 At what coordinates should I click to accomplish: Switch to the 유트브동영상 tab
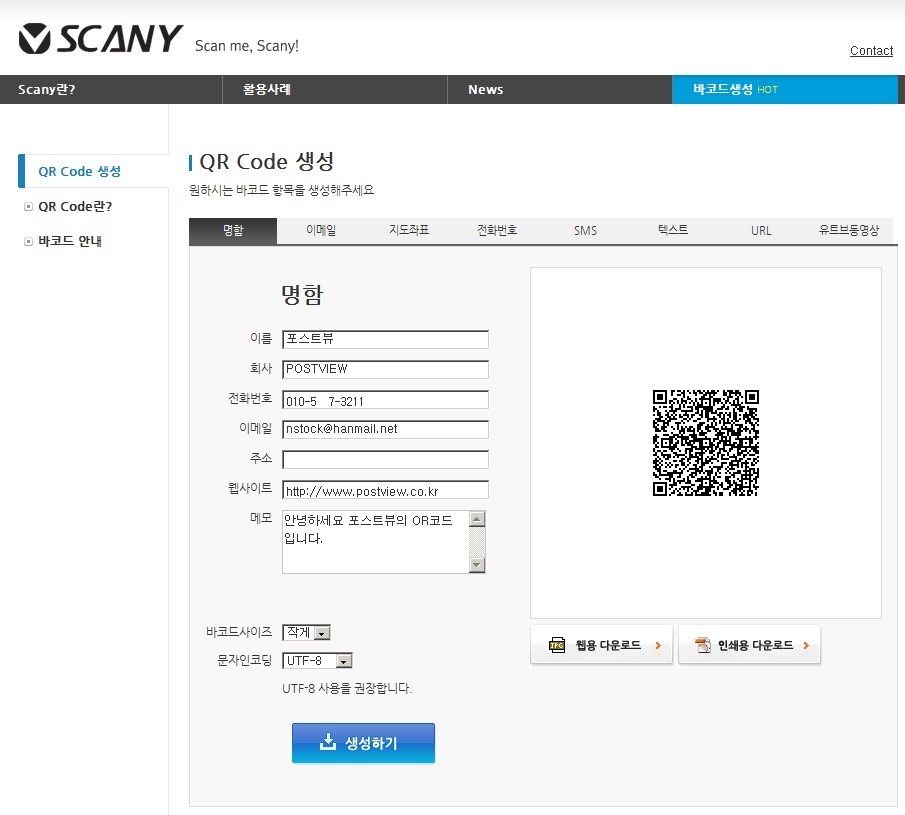coord(849,231)
